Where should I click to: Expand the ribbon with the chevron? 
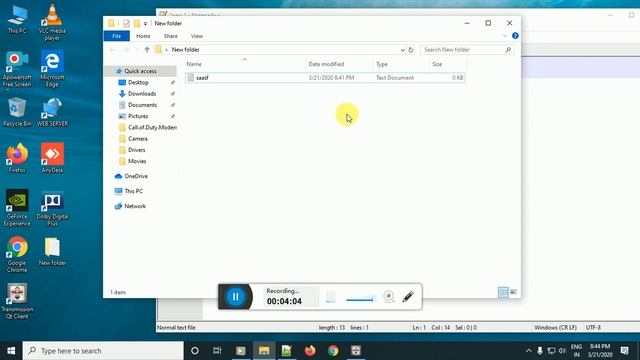(505, 36)
